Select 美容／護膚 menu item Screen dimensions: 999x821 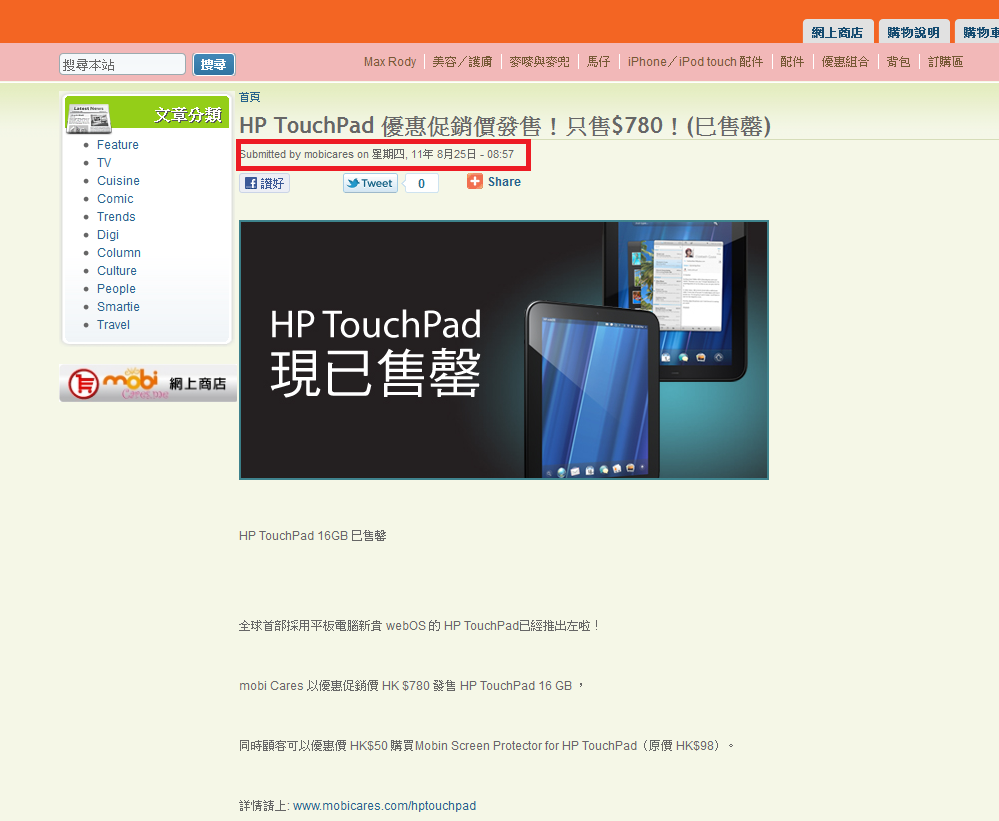462,62
